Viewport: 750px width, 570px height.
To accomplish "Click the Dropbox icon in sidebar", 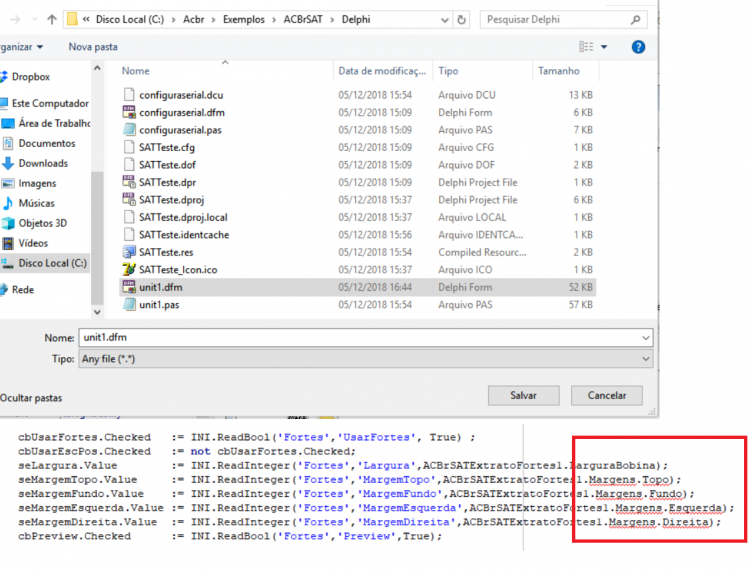I will pos(4,77).
